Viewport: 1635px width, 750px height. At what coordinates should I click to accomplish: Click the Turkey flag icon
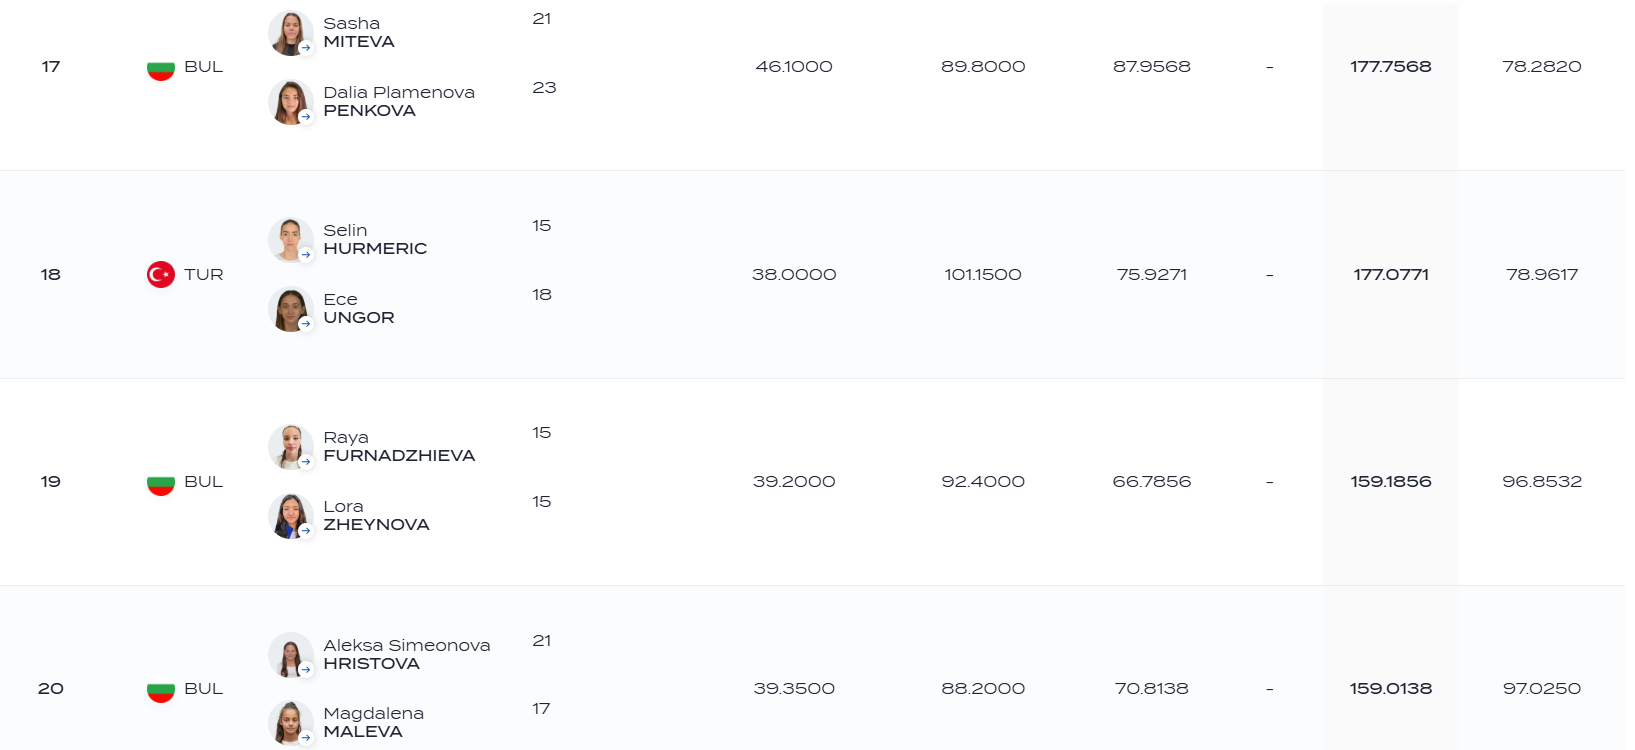click(x=161, y=274)
